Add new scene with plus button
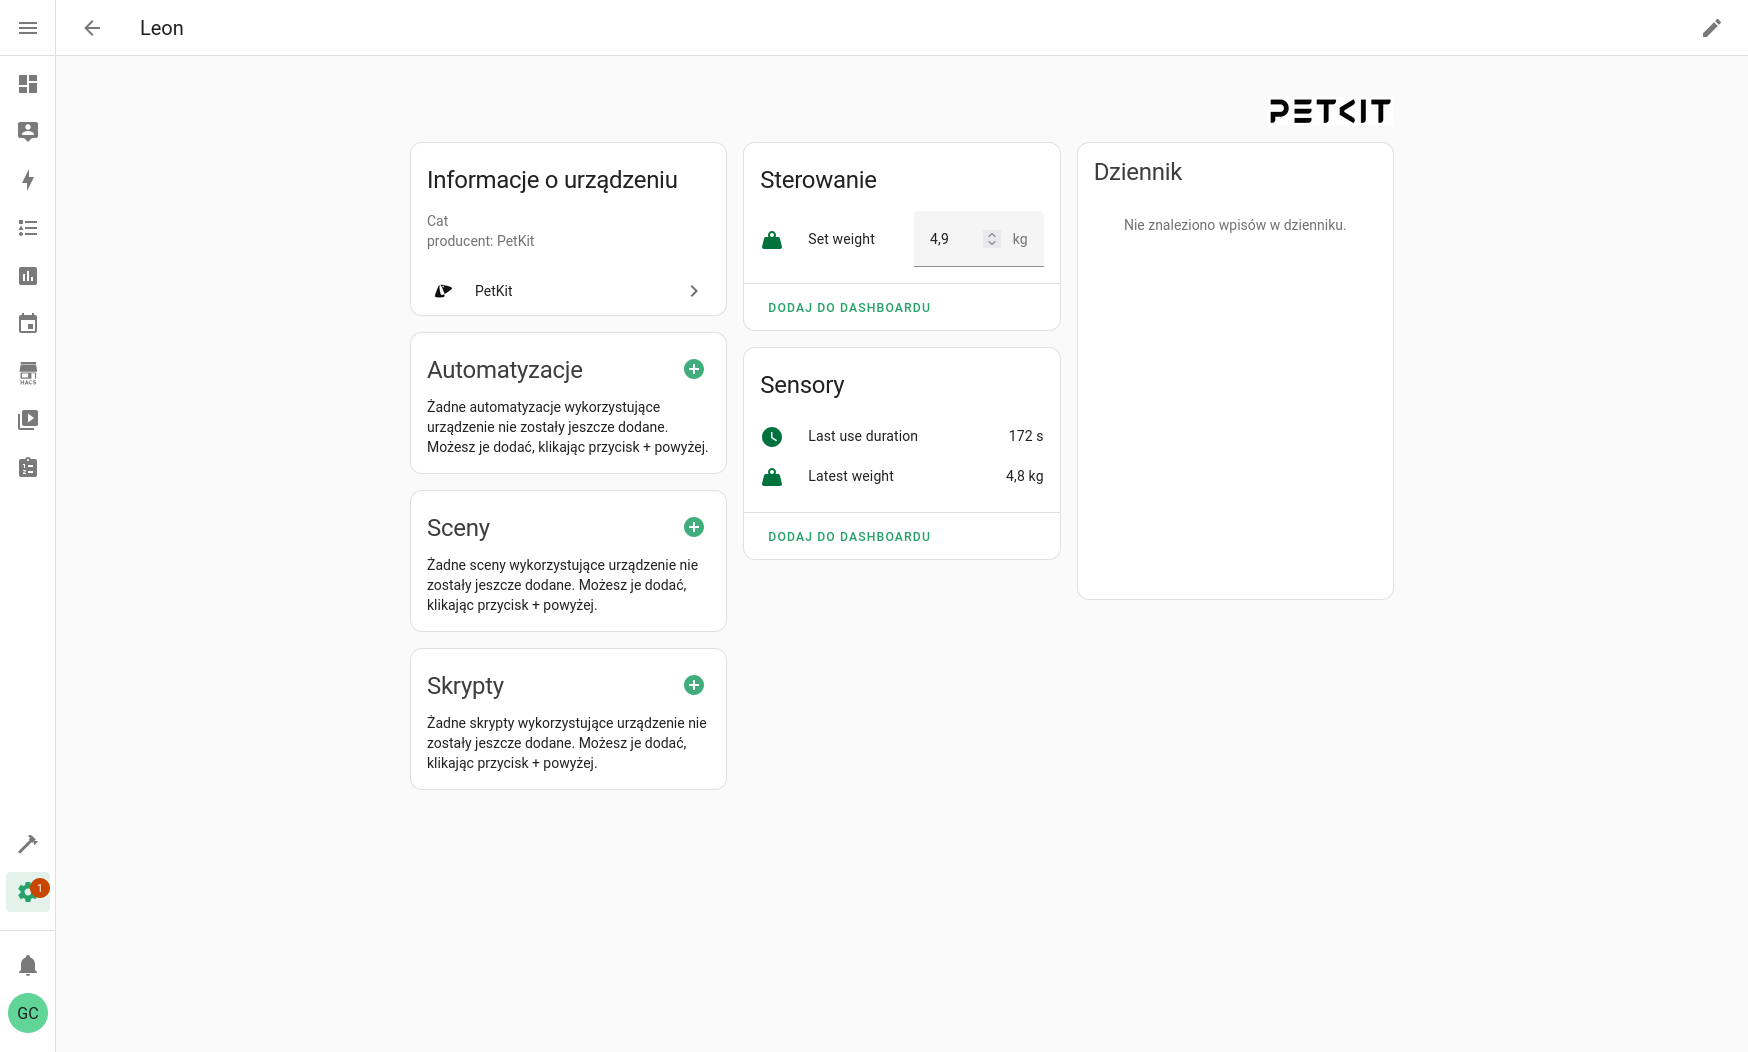Image resolution: width=1748 pixels, height=1052 pixels. point(694,527)
